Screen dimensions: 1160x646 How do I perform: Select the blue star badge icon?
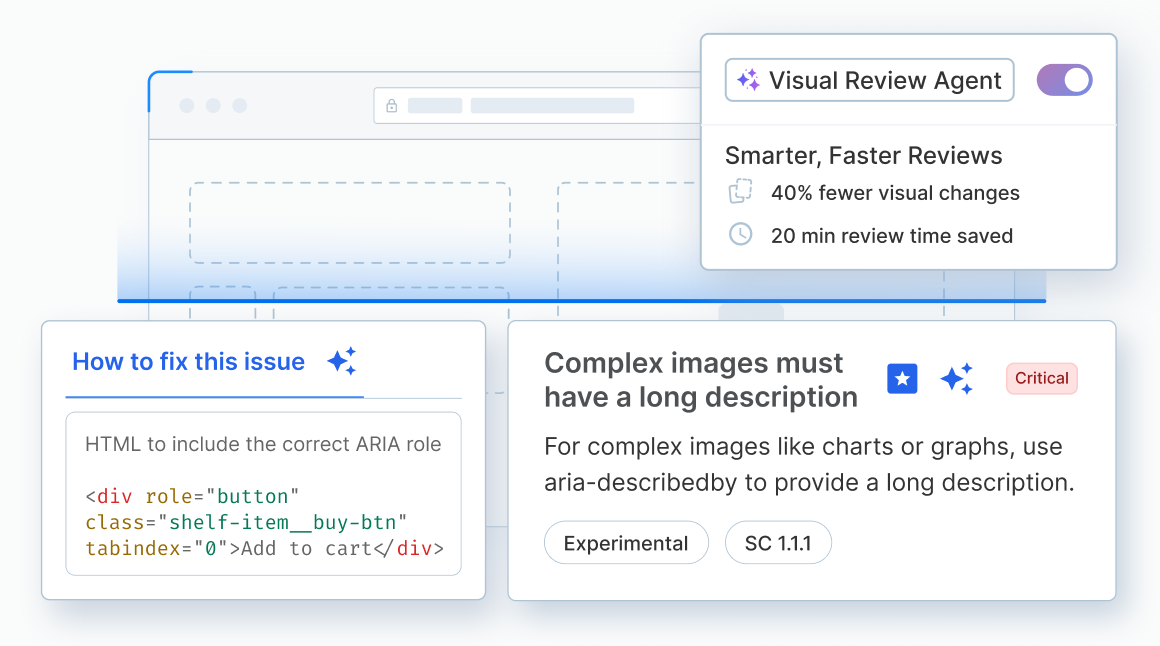(902, 379)
